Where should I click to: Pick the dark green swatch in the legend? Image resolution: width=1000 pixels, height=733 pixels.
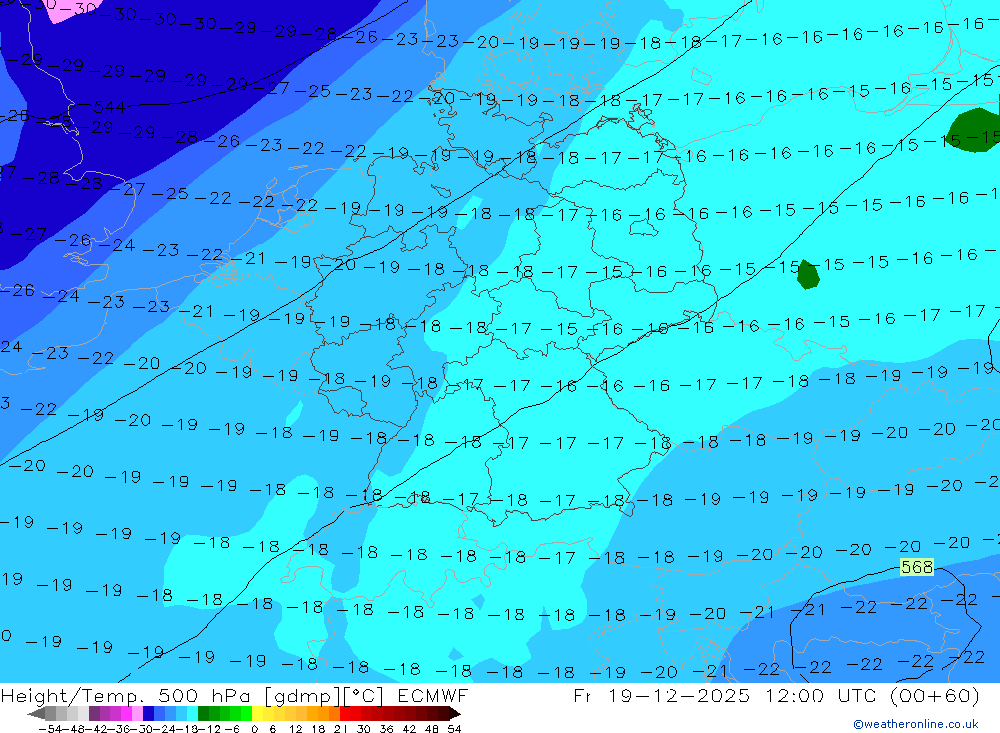[203, 713]
